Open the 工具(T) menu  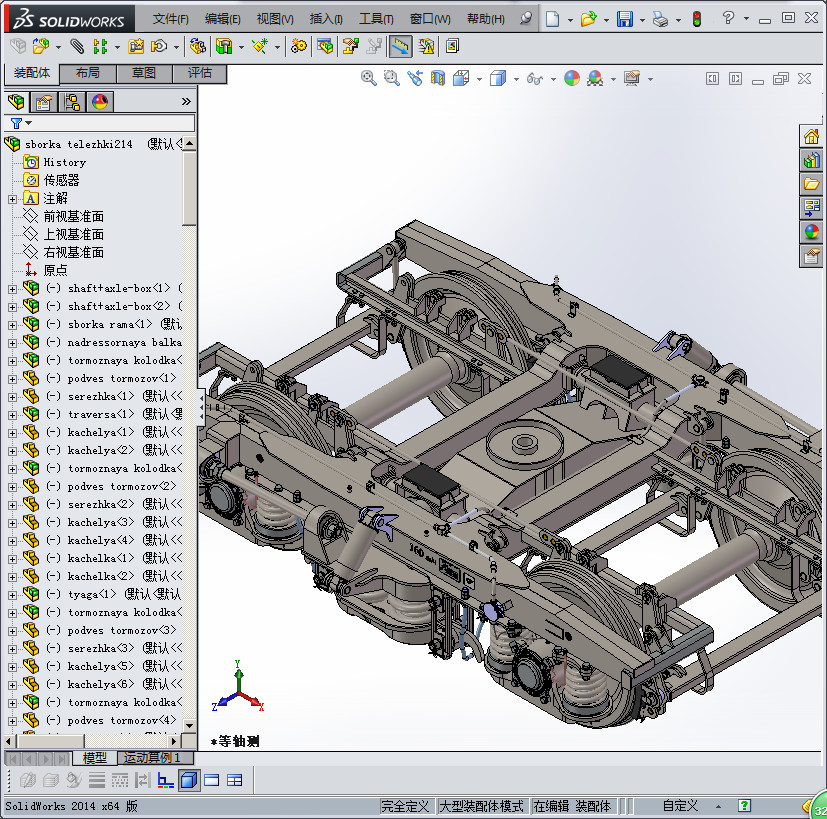[376, 19]
